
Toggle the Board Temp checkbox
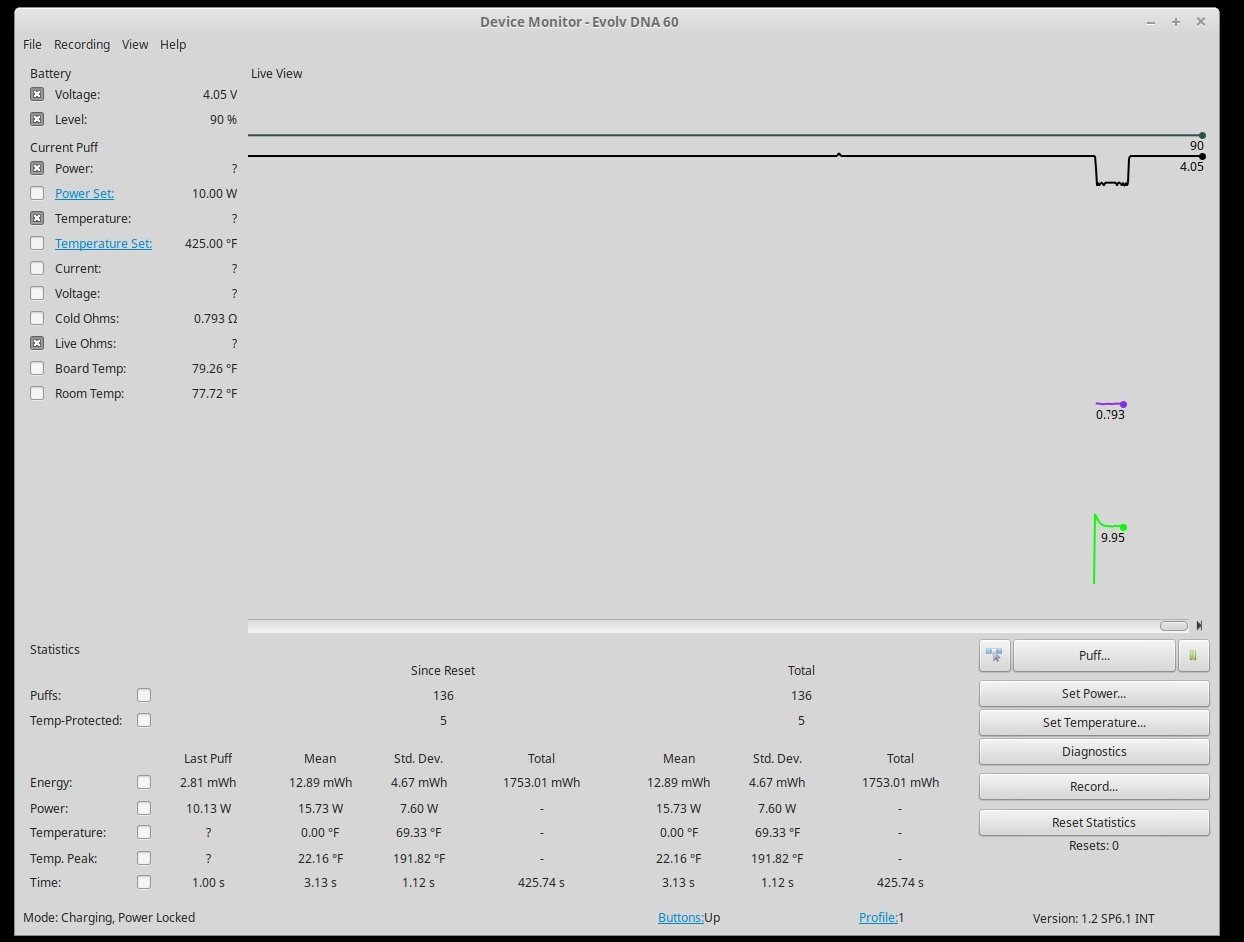coord(37,368)
